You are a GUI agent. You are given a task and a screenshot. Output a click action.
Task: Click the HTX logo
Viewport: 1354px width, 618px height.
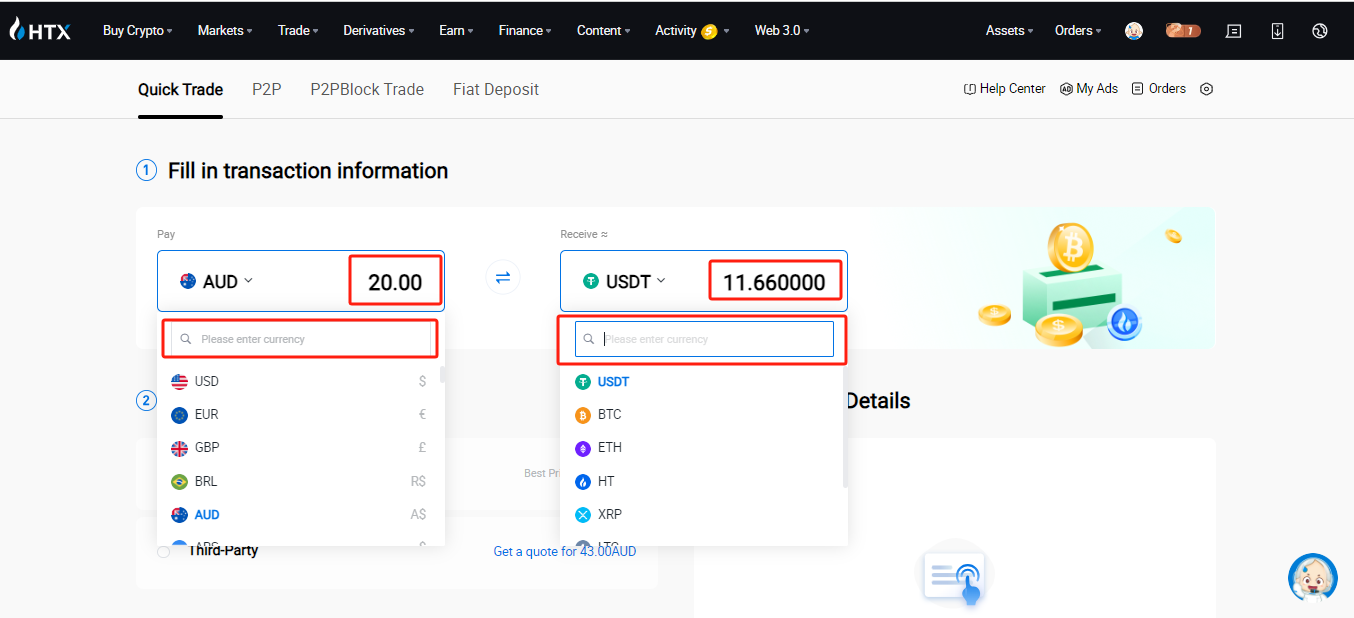pyautogui.click(x=40, y=31)
